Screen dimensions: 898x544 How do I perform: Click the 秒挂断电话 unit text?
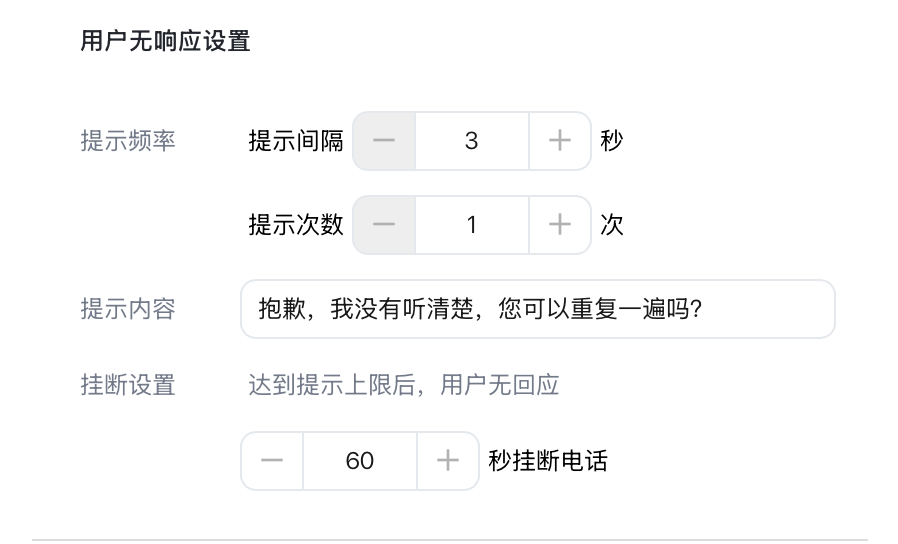[548, 461]
